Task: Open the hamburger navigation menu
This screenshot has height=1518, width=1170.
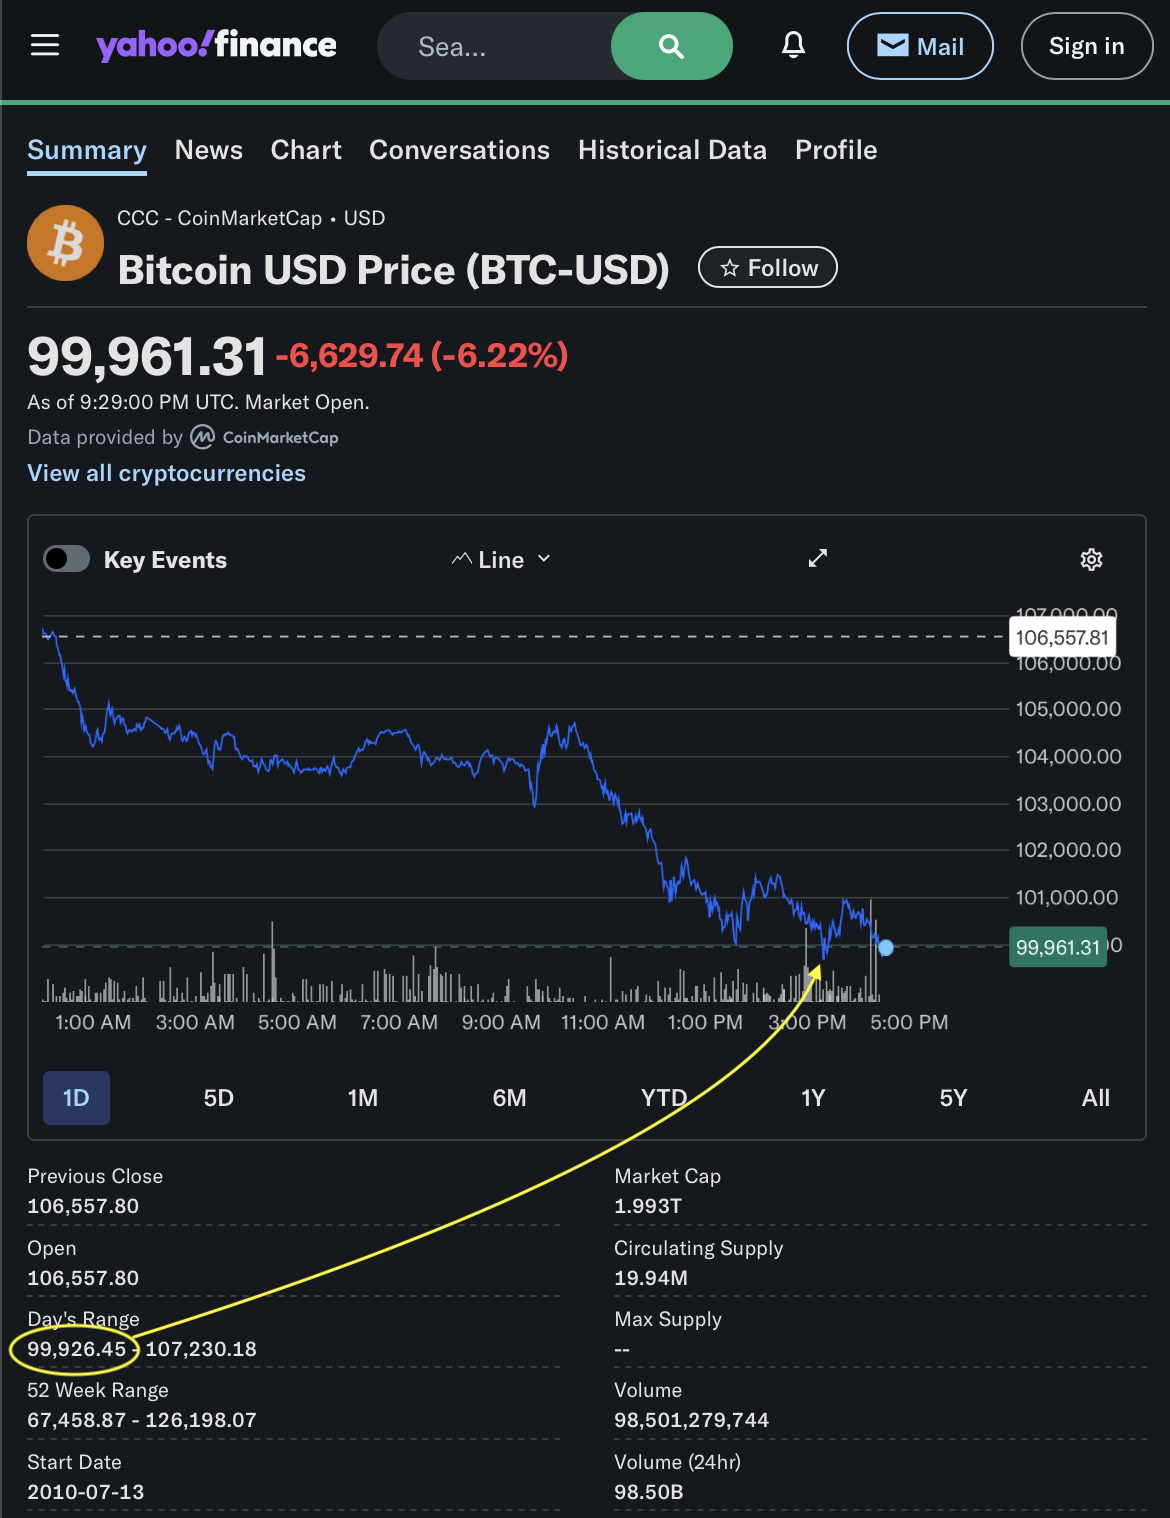Action: click(x=45, y=45)
